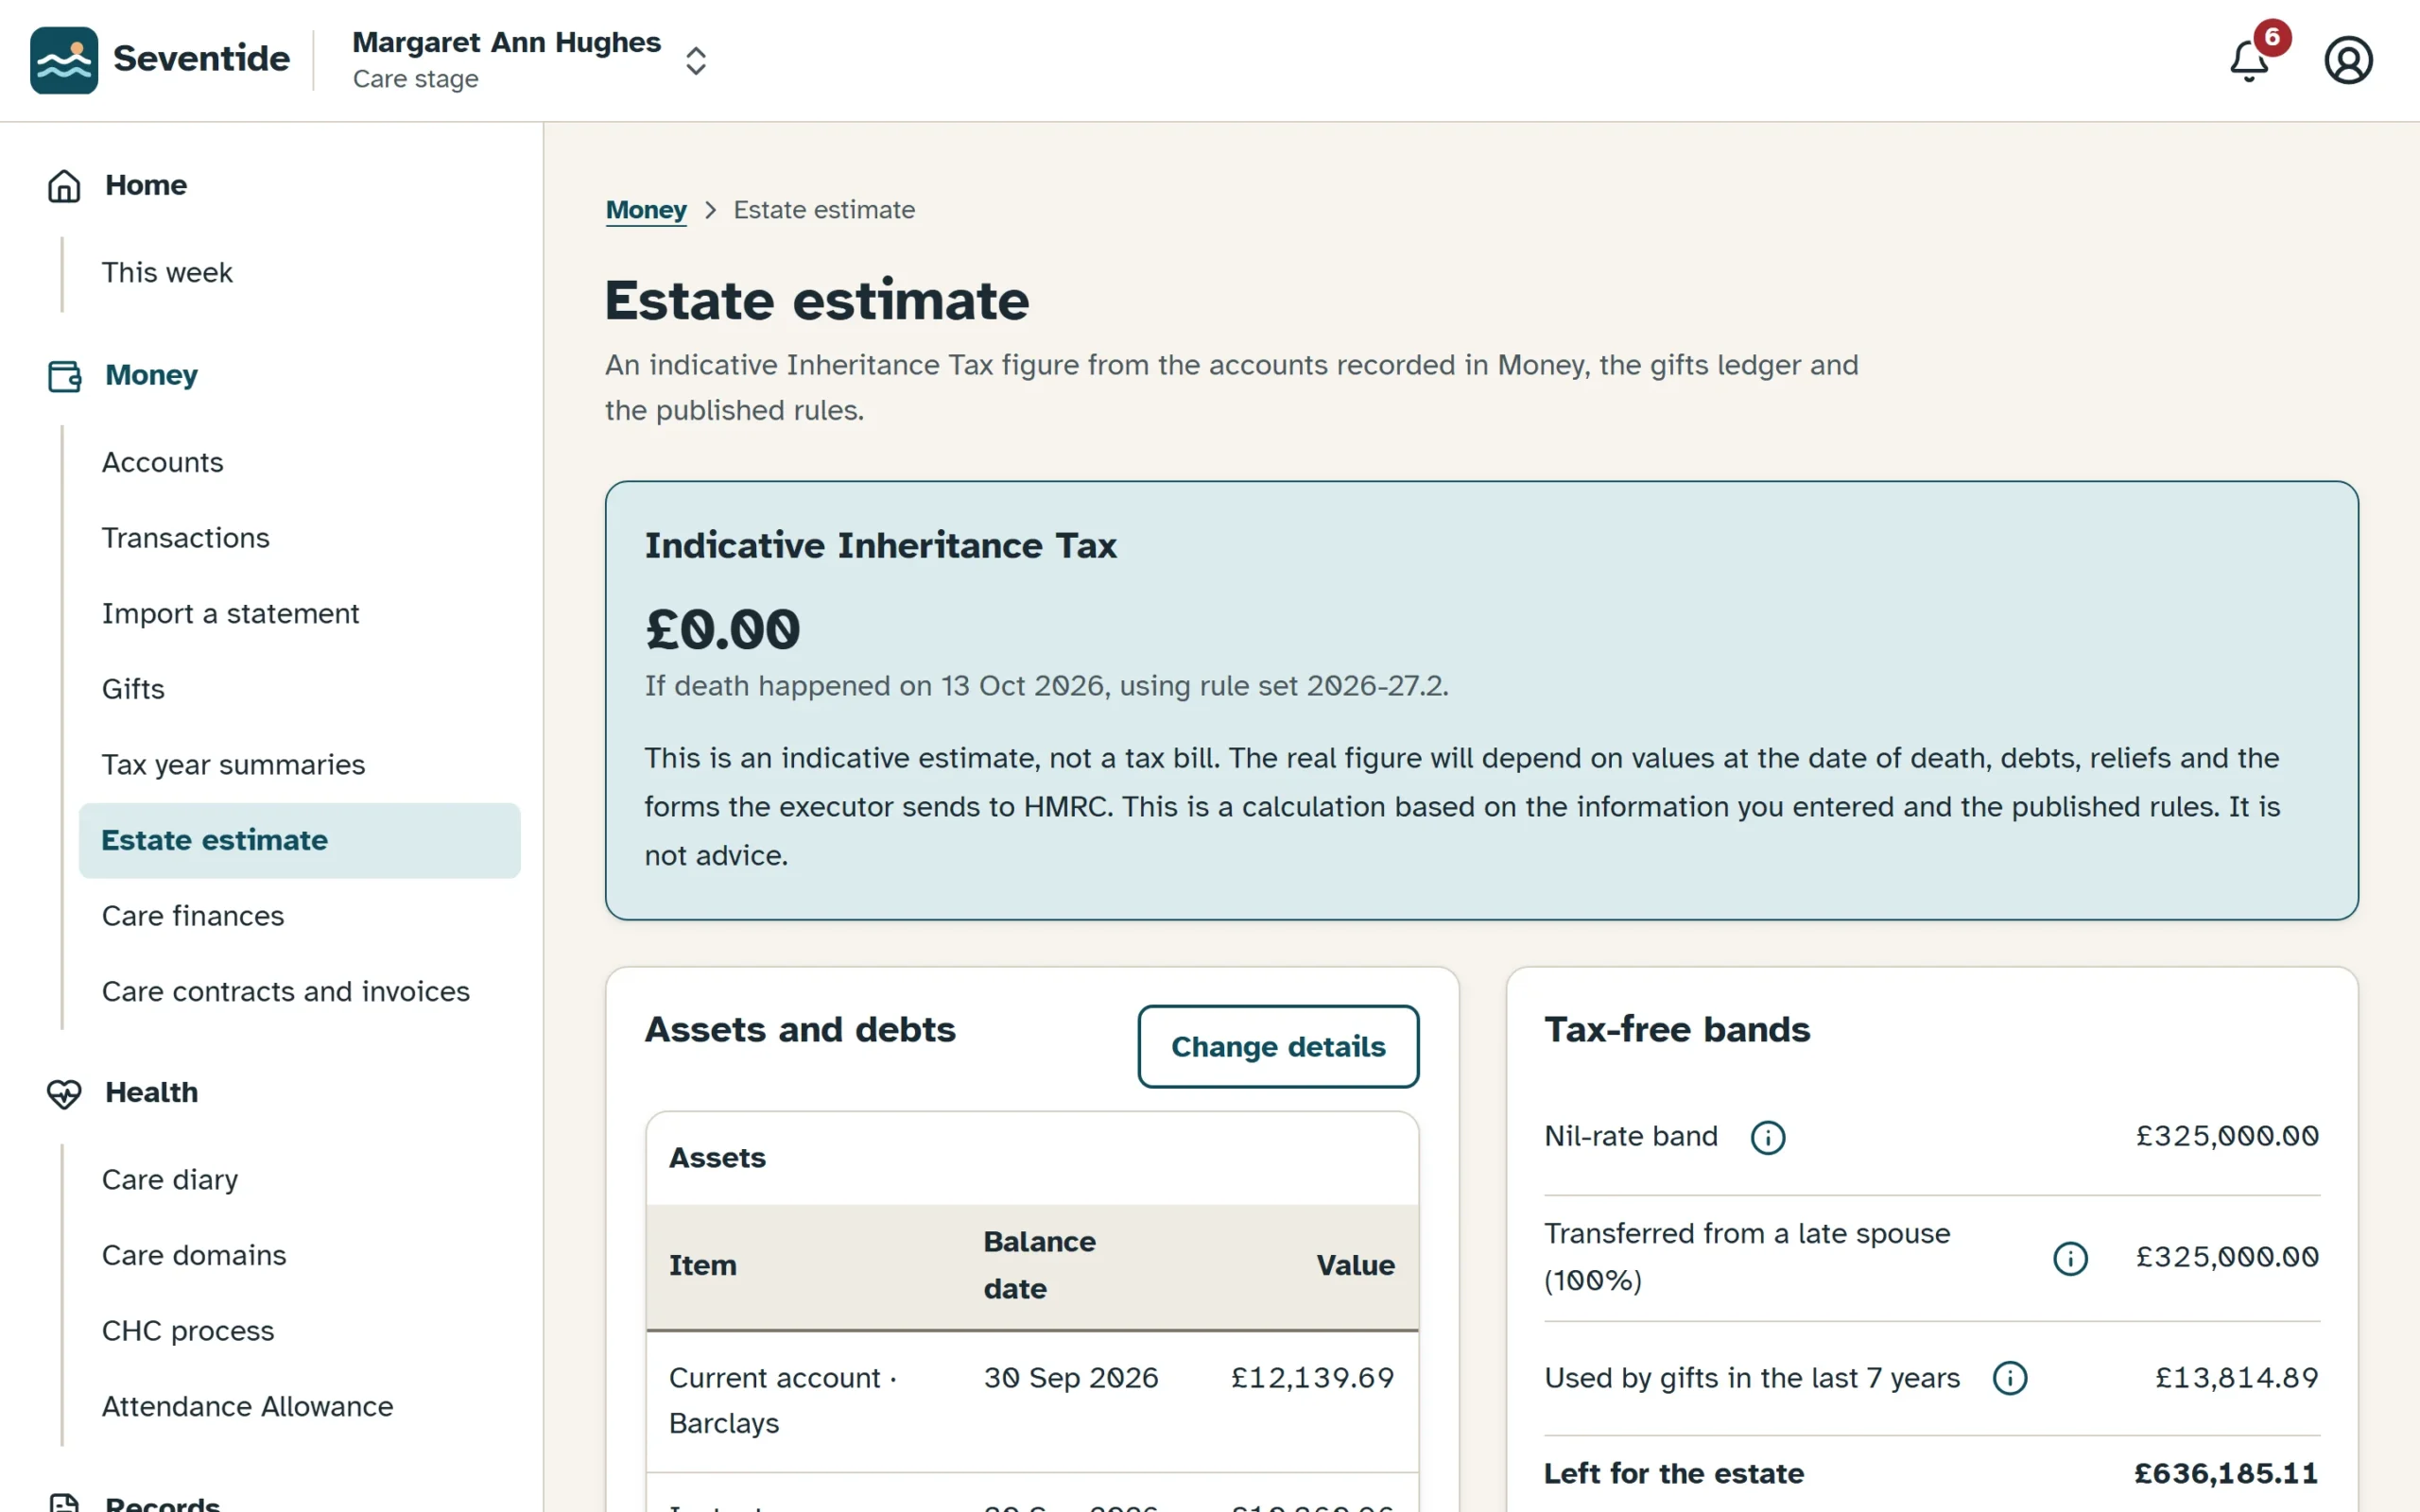Click the £13,814.89 gifts amount
This screenshot has height=1512, width=2420.
[x=2237, y=1378]
